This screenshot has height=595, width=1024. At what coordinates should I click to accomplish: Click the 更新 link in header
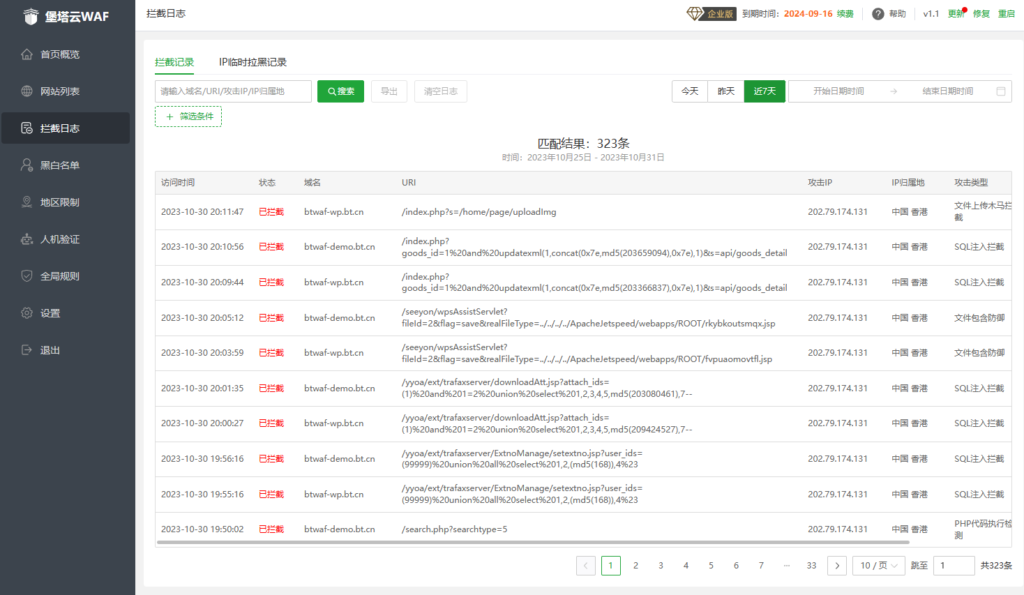coord(956,14)
